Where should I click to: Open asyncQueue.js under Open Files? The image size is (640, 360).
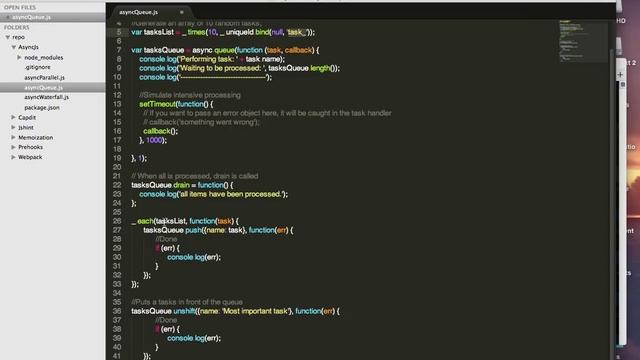31,17
